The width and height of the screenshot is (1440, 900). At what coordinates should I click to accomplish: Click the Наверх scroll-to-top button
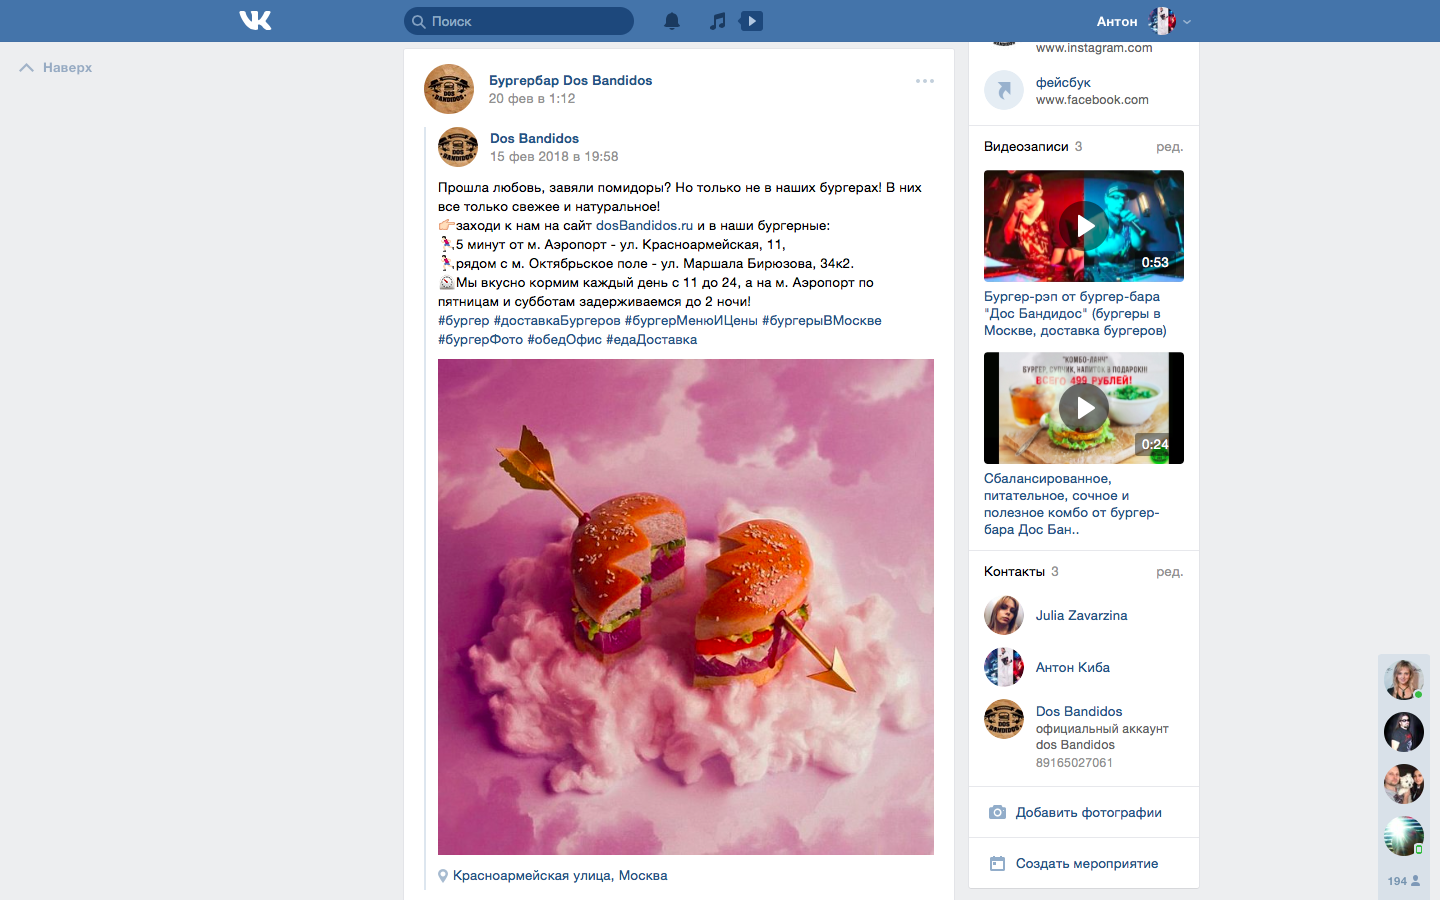pos(56,68)
